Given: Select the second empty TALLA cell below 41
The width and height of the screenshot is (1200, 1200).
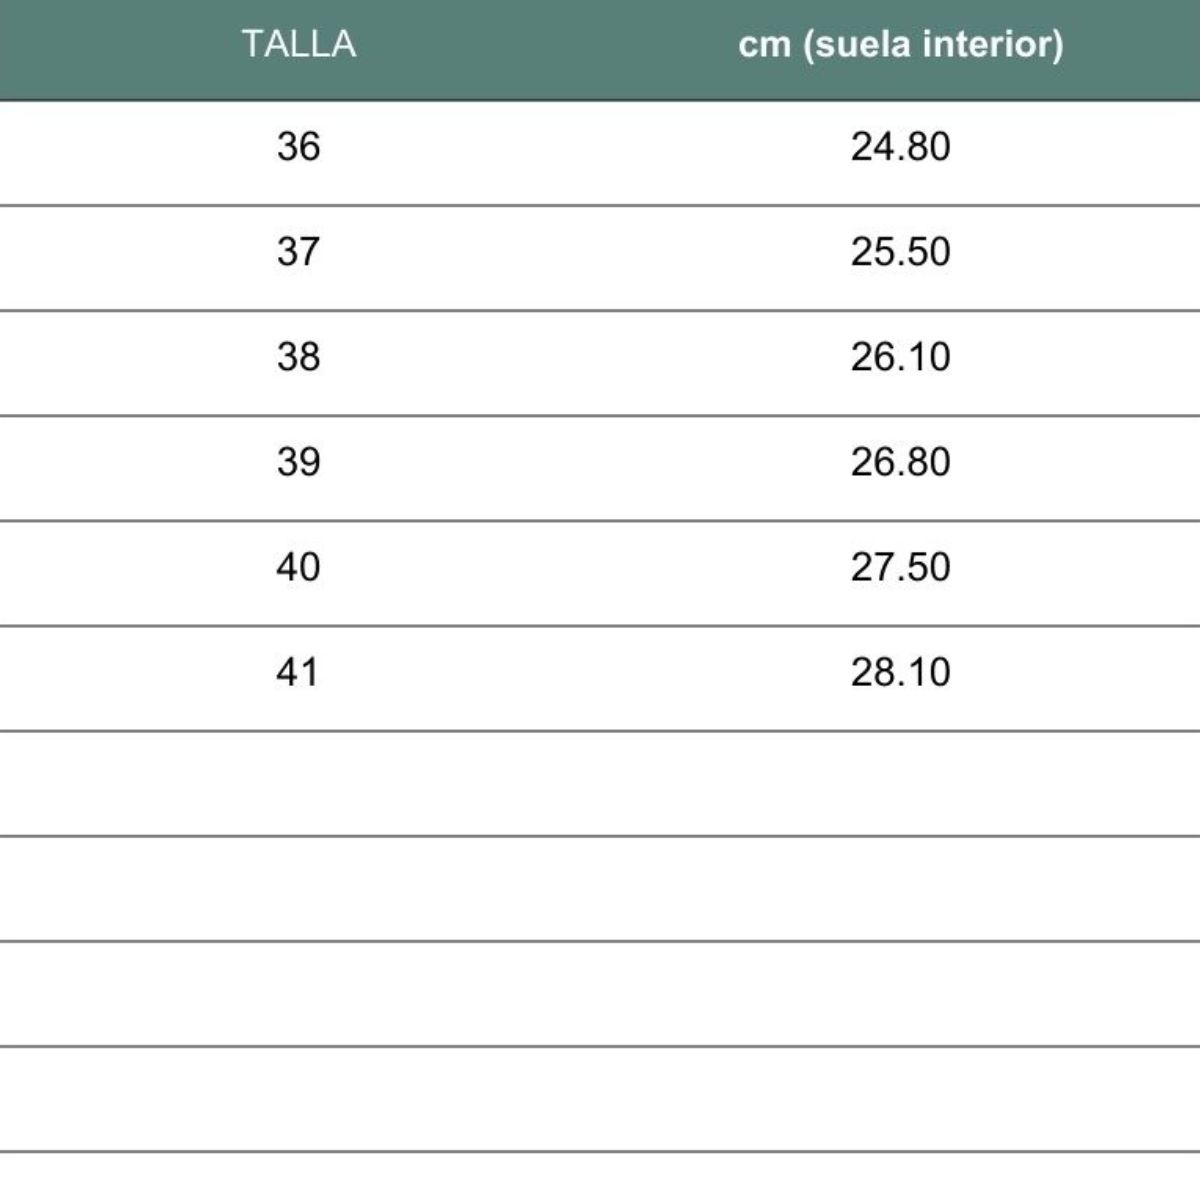Looking at the screenshot, I should tap(298, 888).
